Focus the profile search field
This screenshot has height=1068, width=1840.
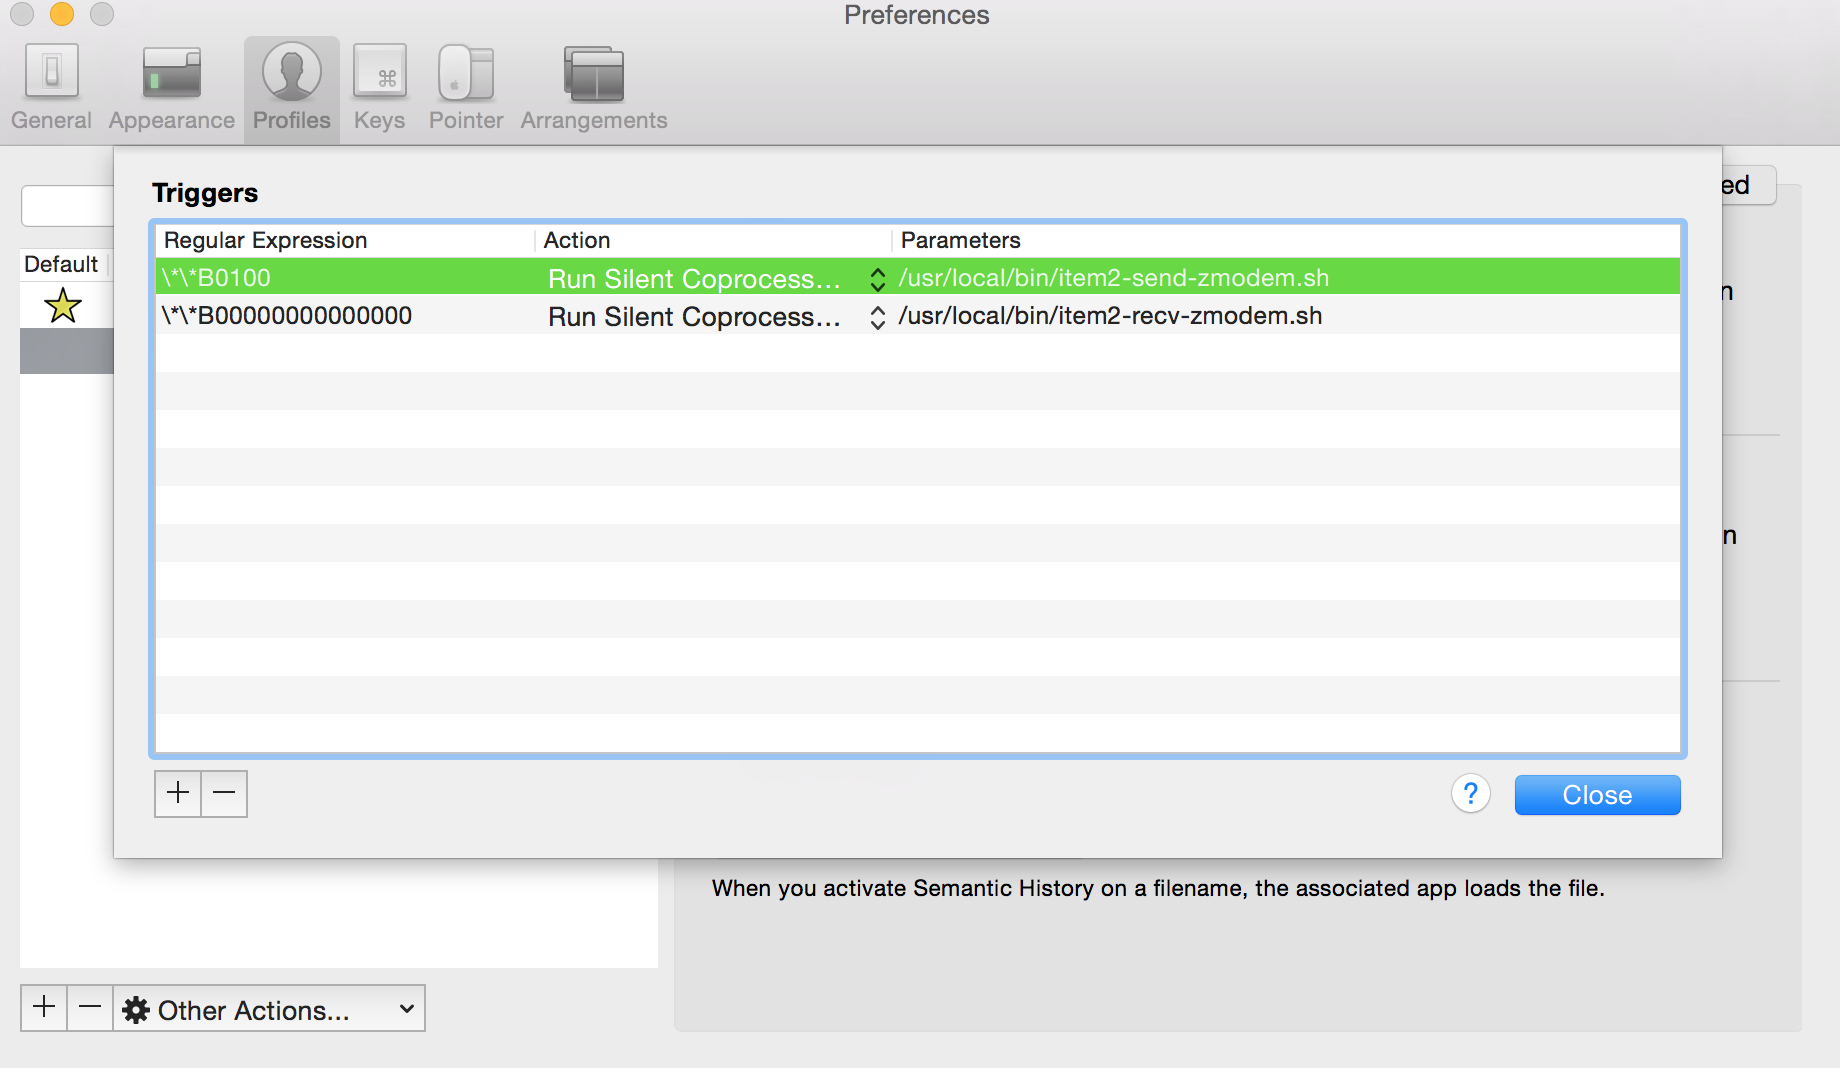click(67, 206)
